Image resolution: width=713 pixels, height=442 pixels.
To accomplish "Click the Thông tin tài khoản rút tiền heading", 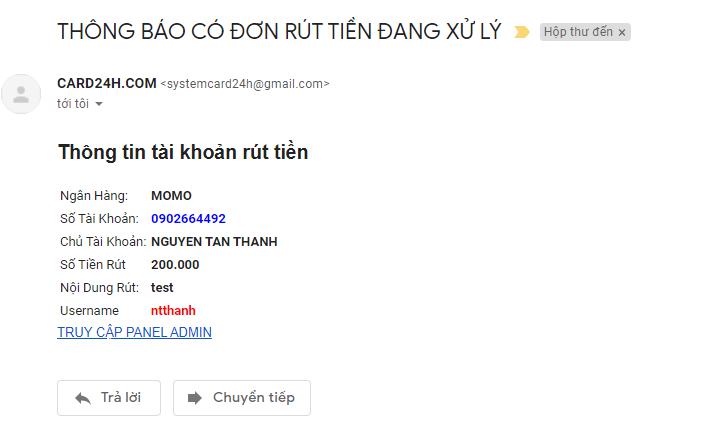I will [183, 152].
